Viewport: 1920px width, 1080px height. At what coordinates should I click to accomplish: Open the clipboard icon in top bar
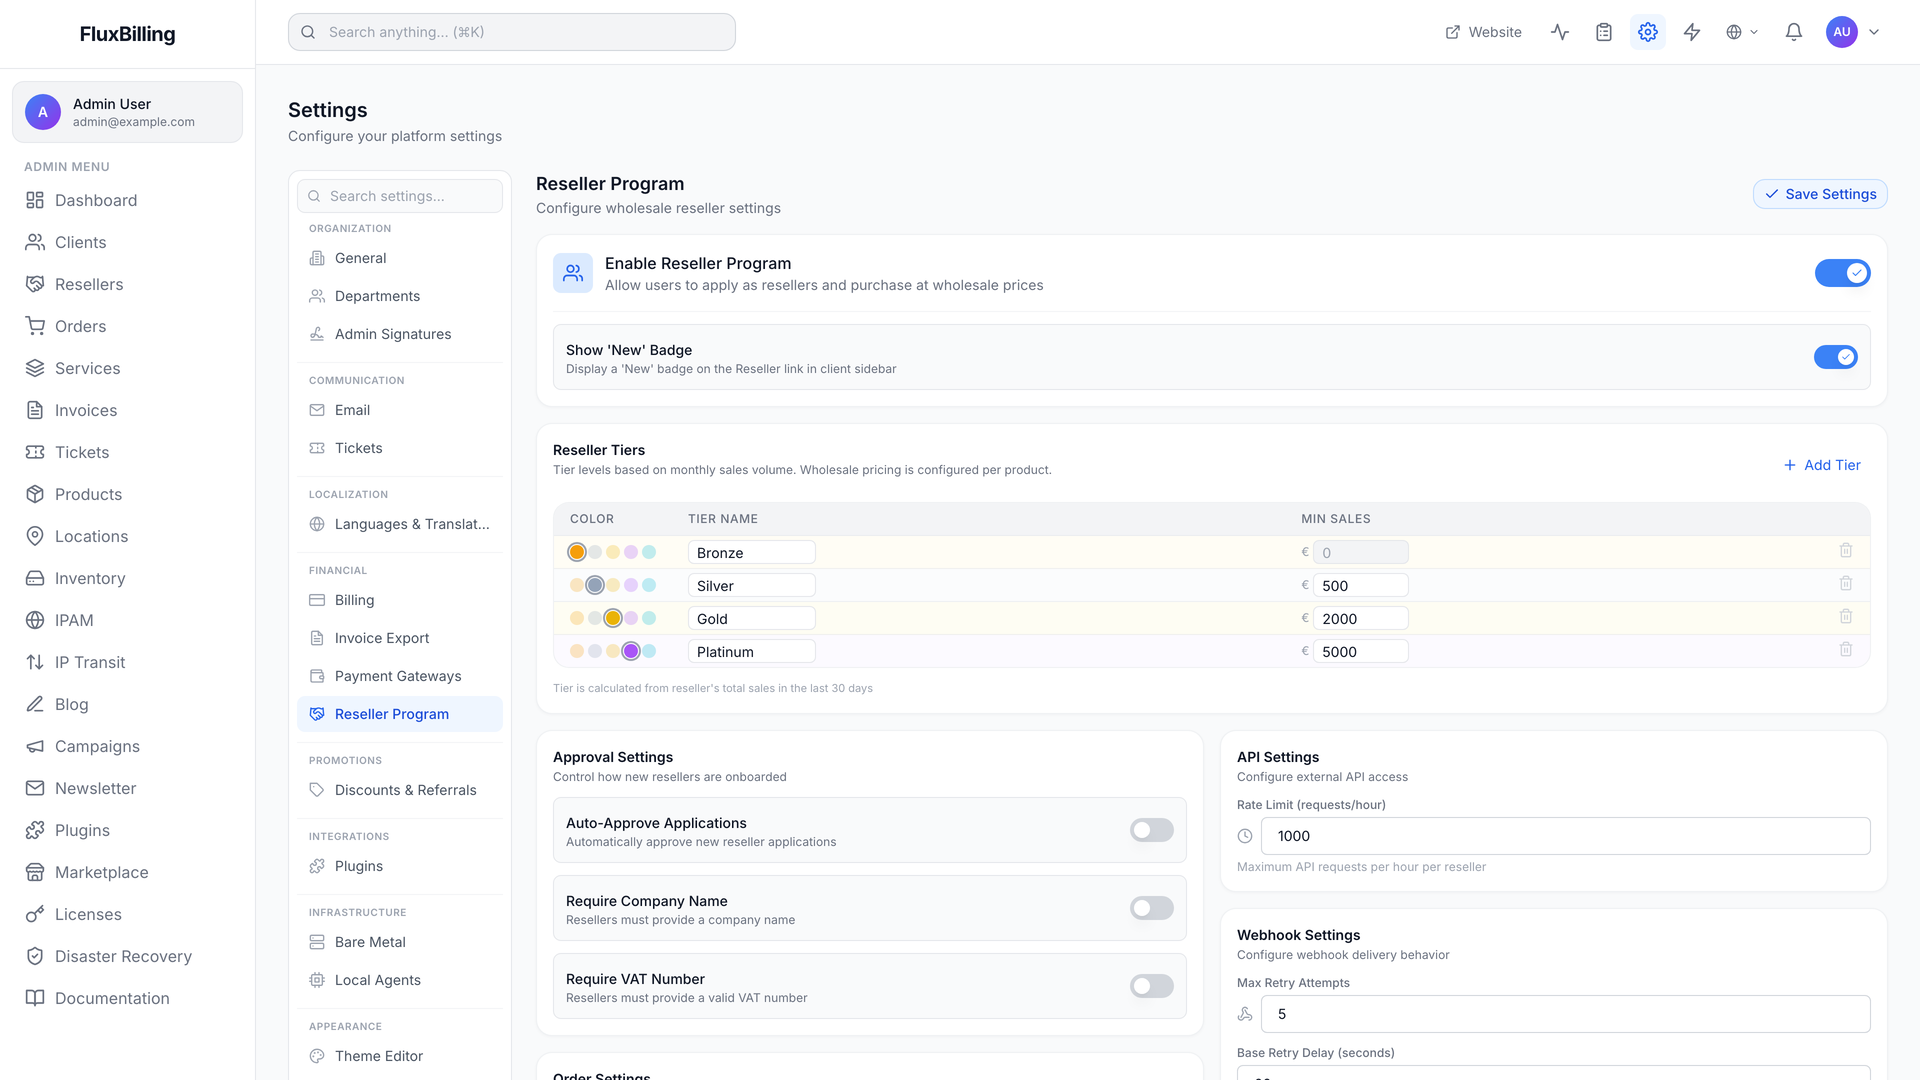tap(1604, 32)
